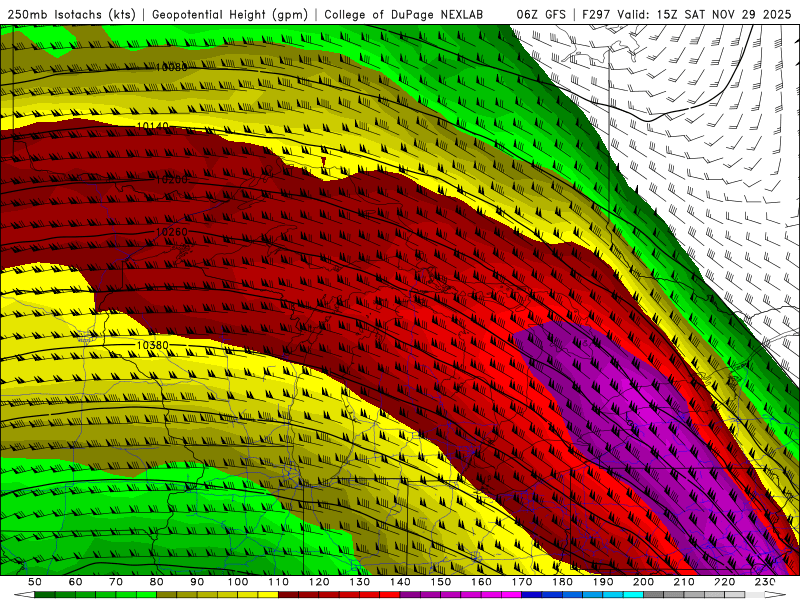The image size is (800, 600).
Task: Click the 200 value on the color scale
Action: (643, 582)
